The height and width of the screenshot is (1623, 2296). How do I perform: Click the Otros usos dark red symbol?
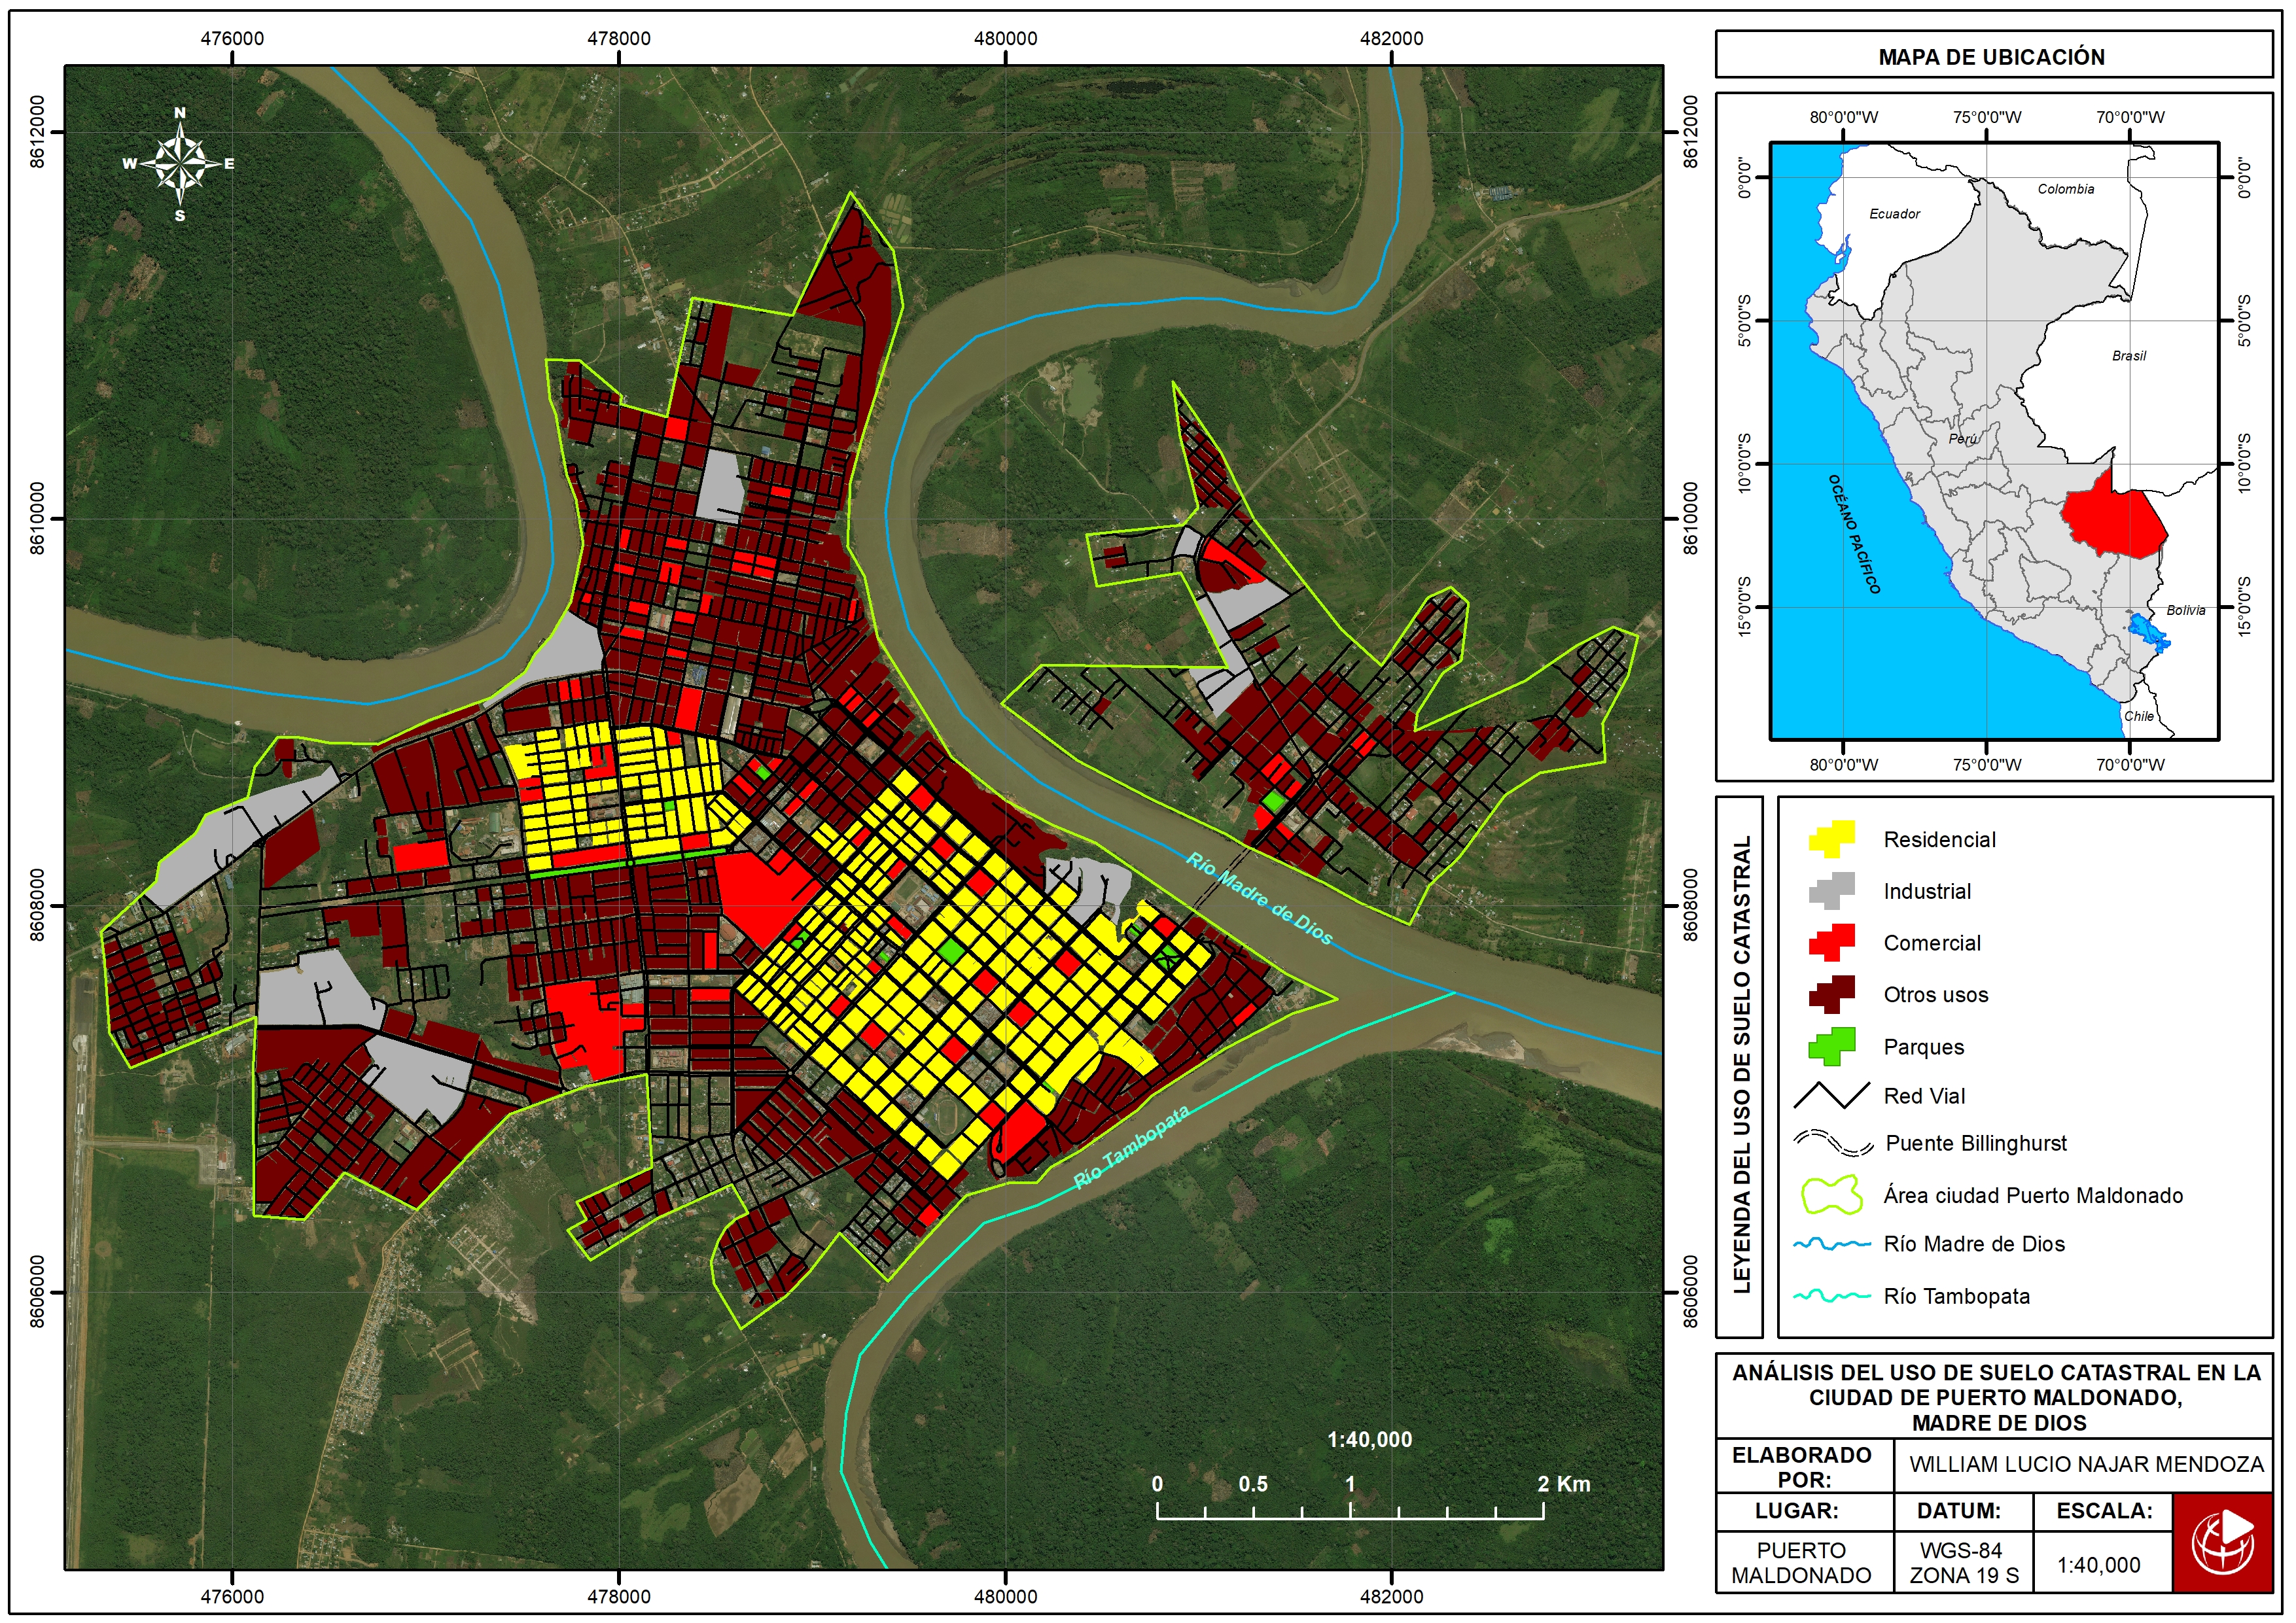(1832, 995)
